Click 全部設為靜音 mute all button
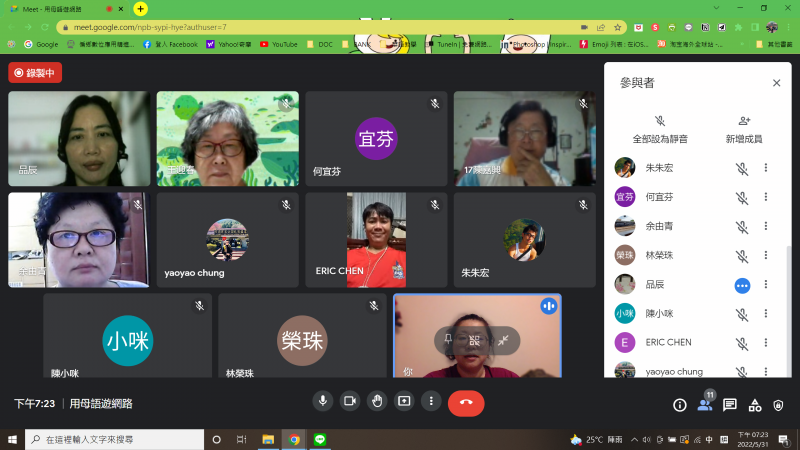Viewport: 800px width, 450px height. pos(660,130)
